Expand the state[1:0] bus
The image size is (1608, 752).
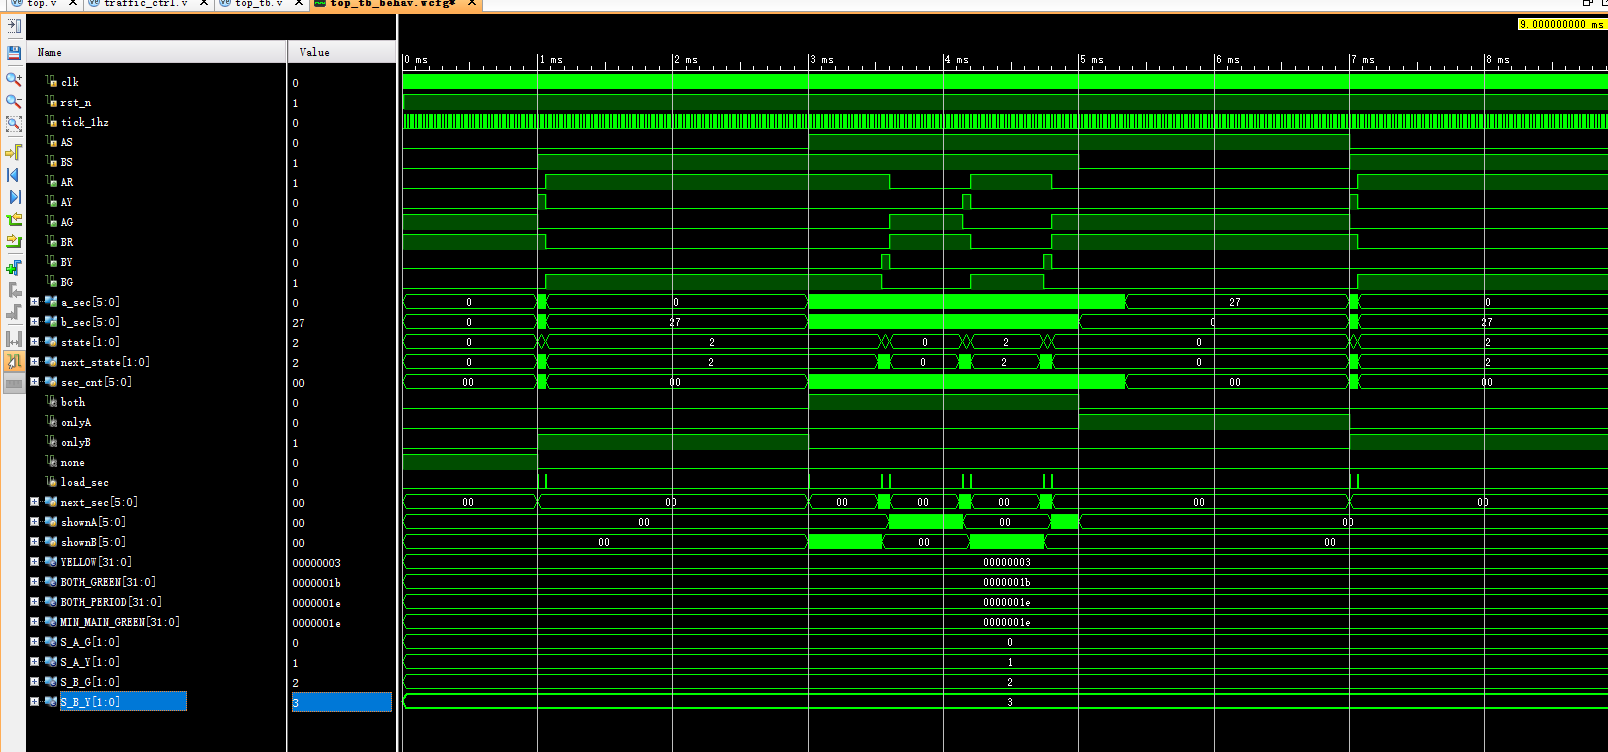(x=35, y=341)
